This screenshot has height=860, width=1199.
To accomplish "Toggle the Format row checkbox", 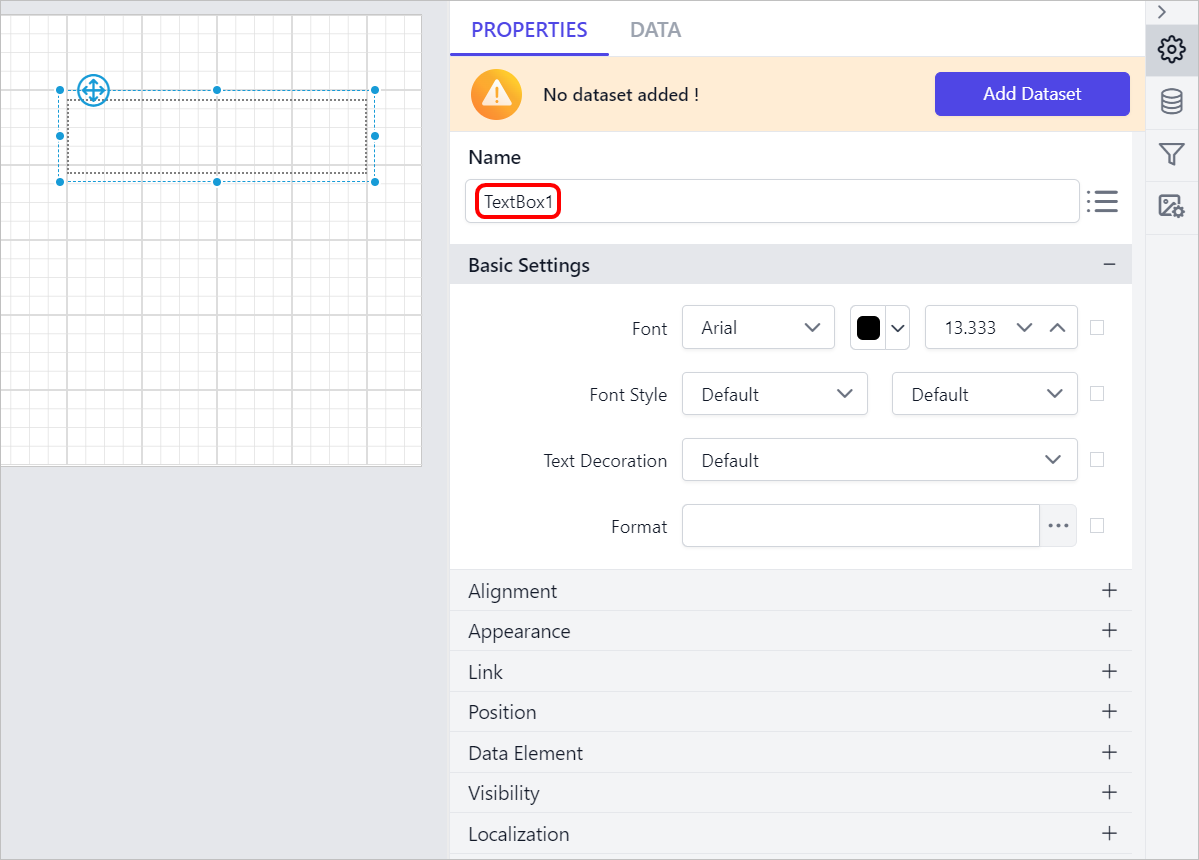I will (x=1097, y=526).
